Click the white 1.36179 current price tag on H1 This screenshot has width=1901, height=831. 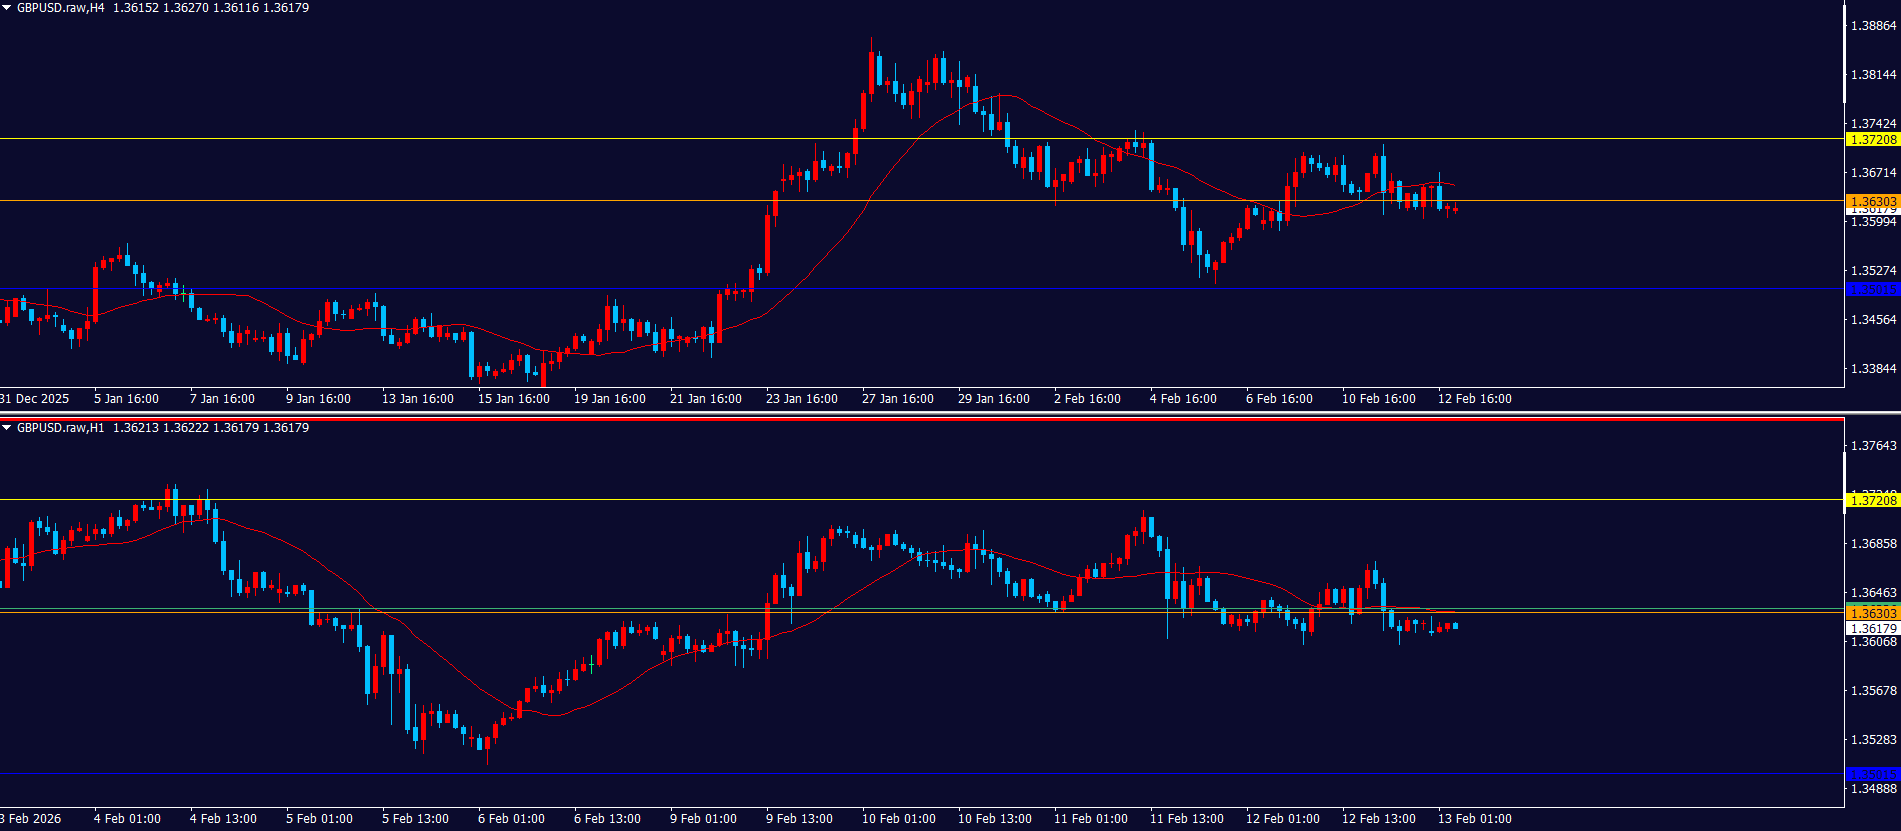(x=1872, y=629)
